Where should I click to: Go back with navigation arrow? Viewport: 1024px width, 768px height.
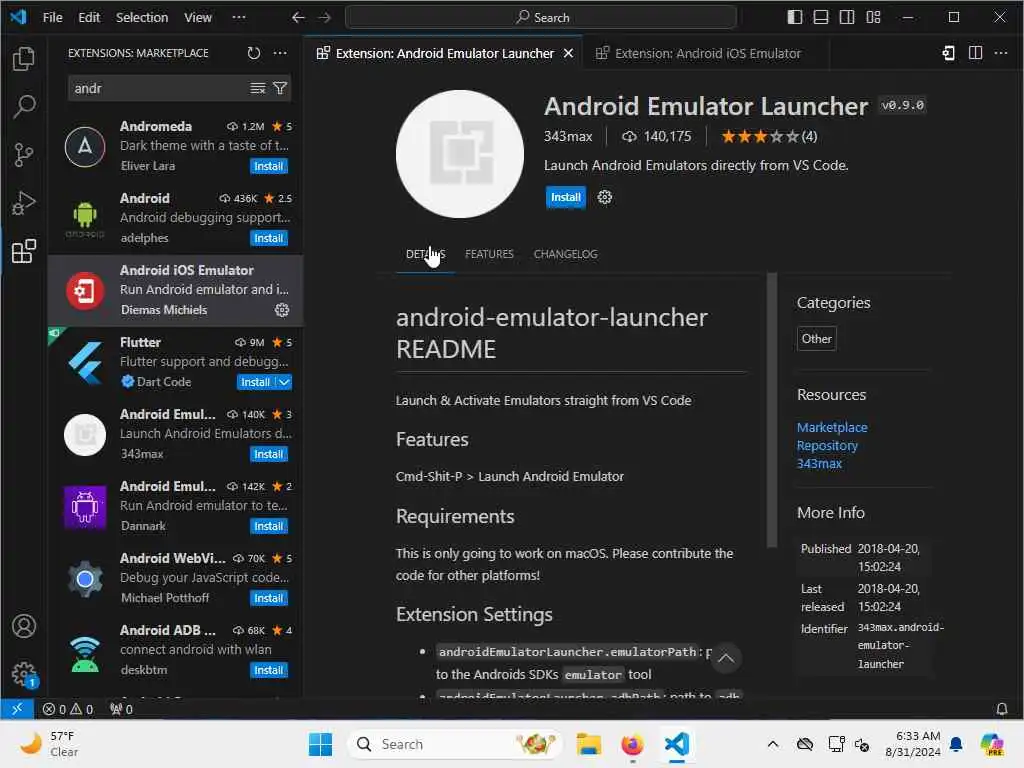click(x=298, y=18)
